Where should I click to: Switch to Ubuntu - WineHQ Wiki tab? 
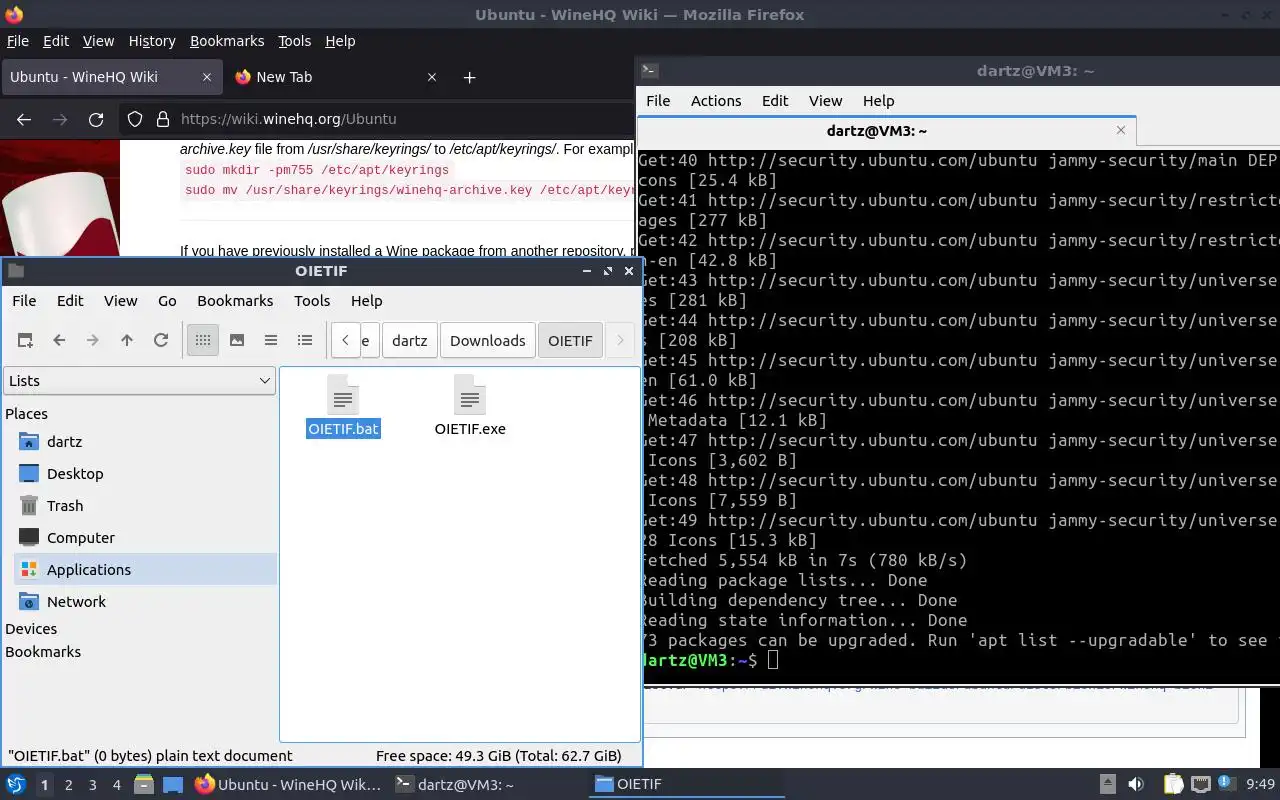click(111, 77)
